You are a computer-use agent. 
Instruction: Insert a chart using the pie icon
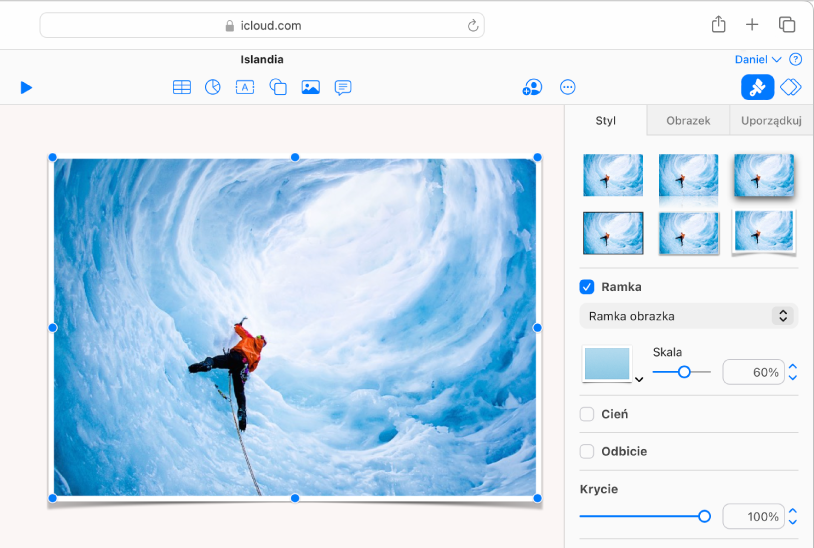213,88
